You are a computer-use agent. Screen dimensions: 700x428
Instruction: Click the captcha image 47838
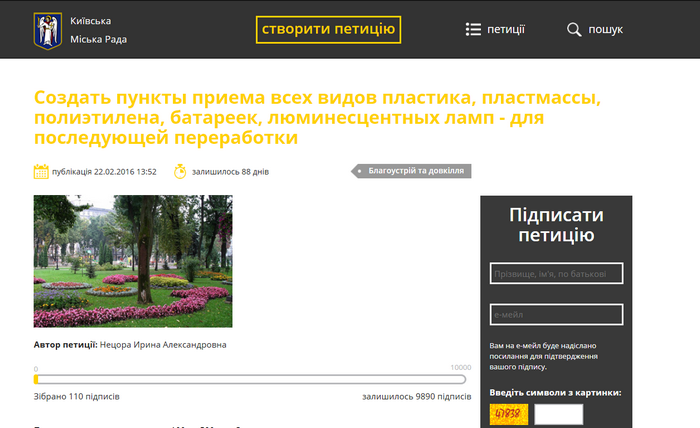coord(509,414)
